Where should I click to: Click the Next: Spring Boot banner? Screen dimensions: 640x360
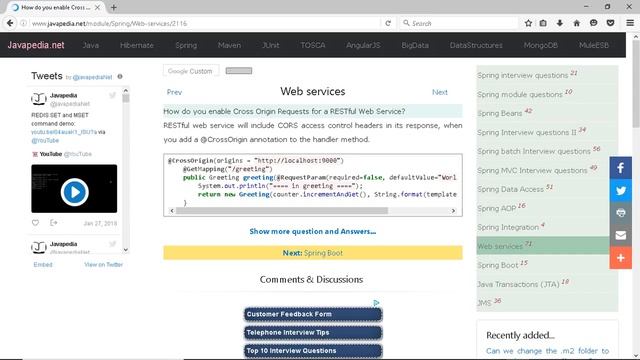pos(313,253)
